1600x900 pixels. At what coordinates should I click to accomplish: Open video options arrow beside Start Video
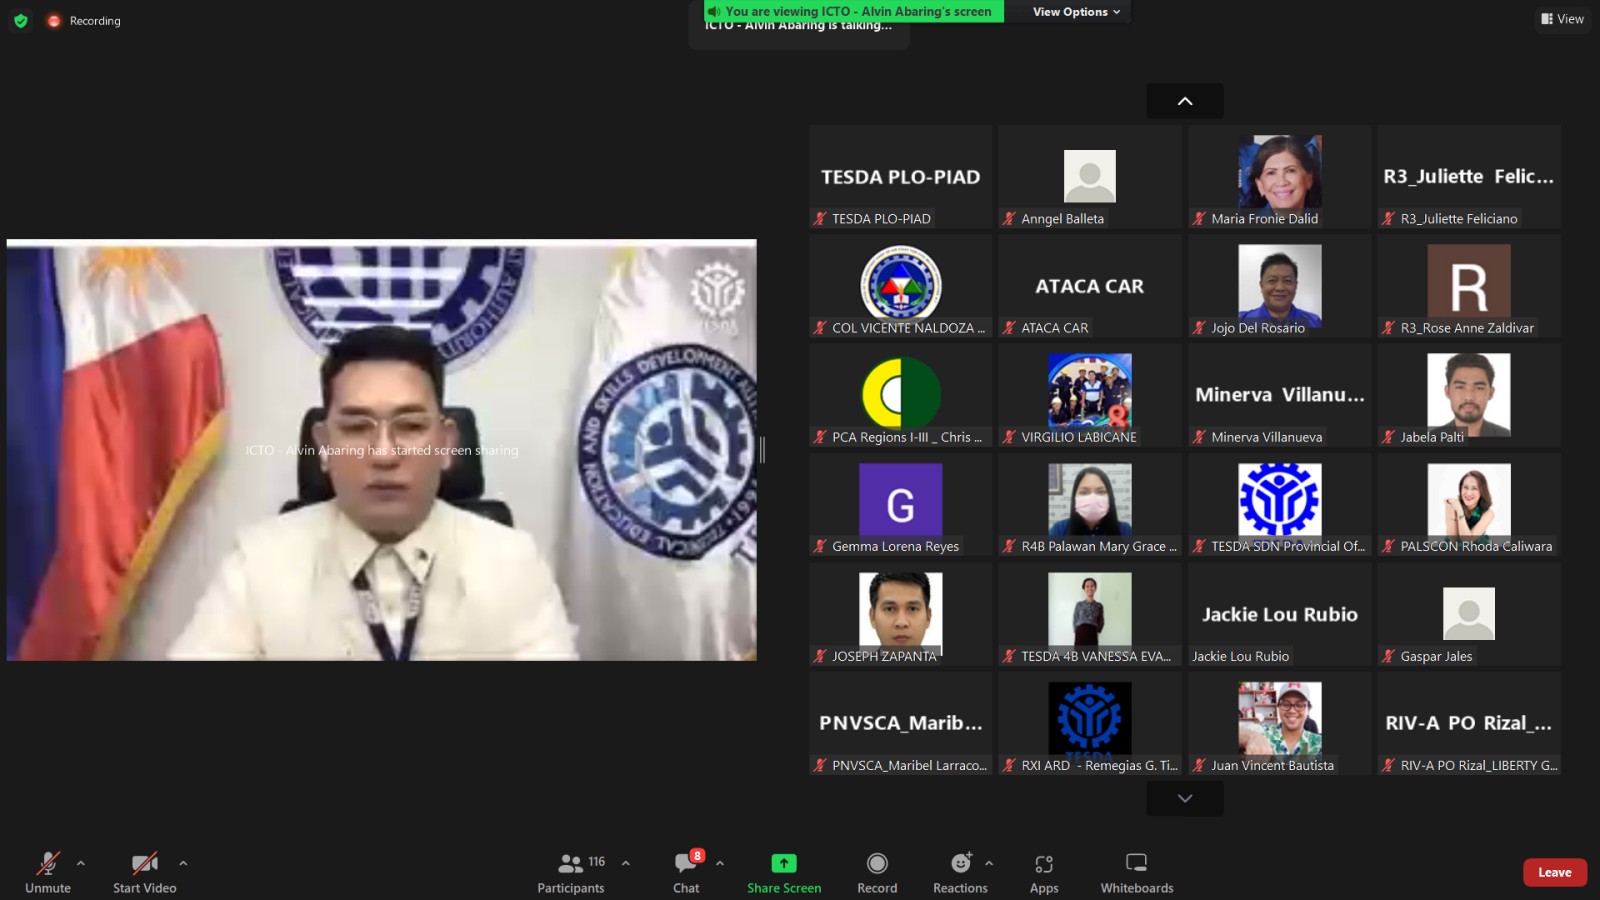(183, 862)
